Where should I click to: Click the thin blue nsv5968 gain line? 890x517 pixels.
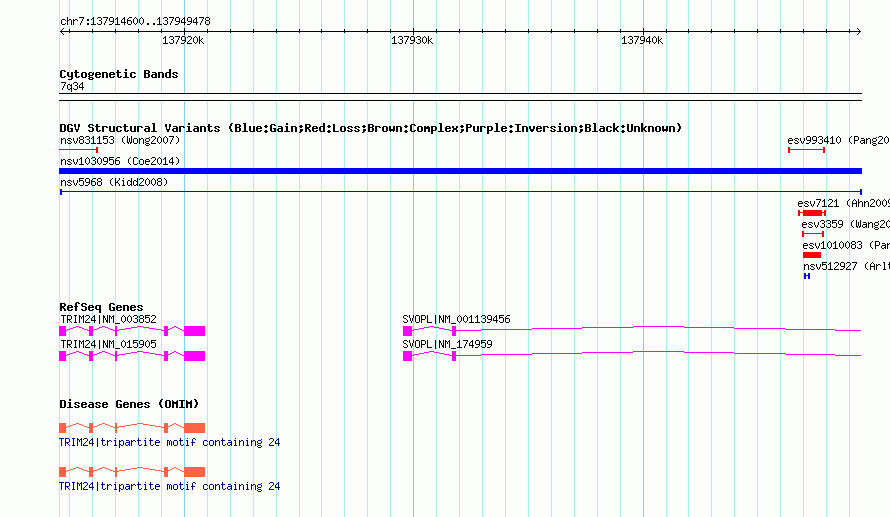click(x=460, y=192)
